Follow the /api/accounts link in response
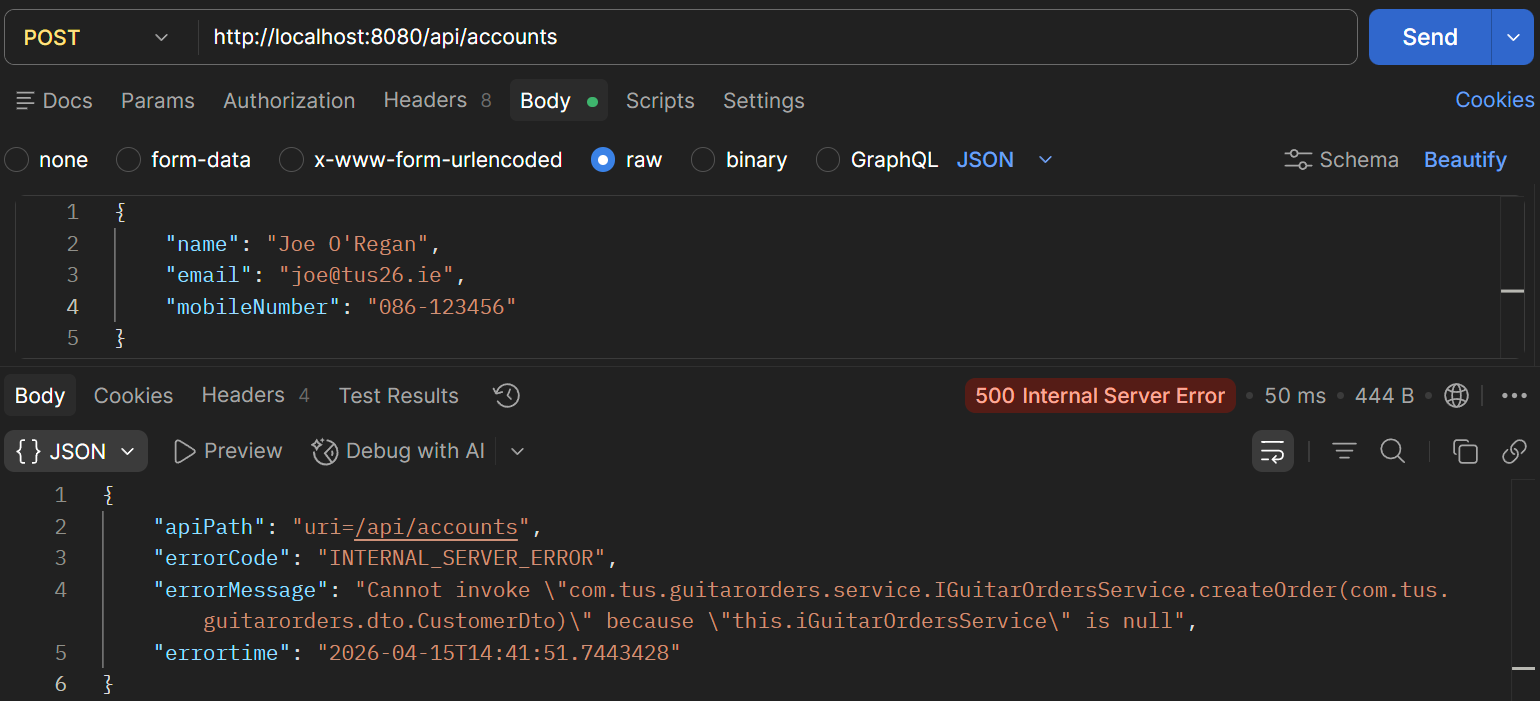 pyautogui.click(x=436, y=526)
